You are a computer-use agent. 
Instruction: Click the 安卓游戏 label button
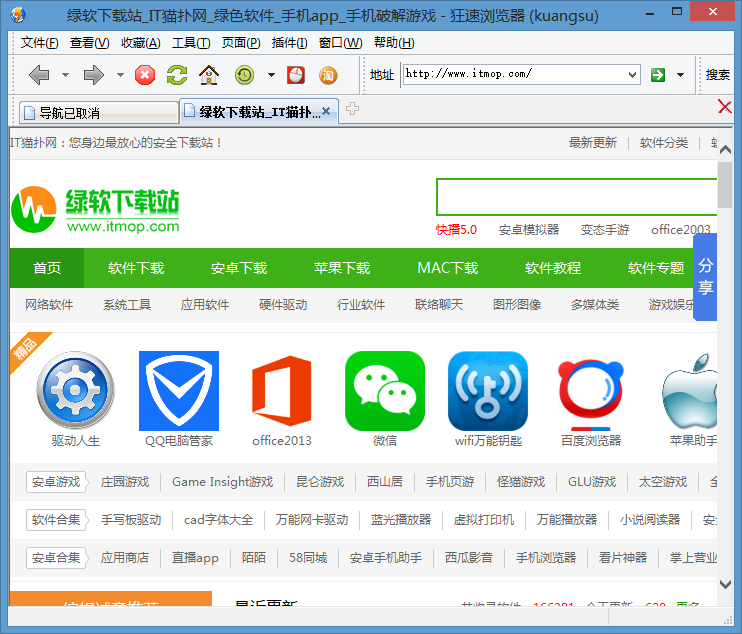(56, 482)
